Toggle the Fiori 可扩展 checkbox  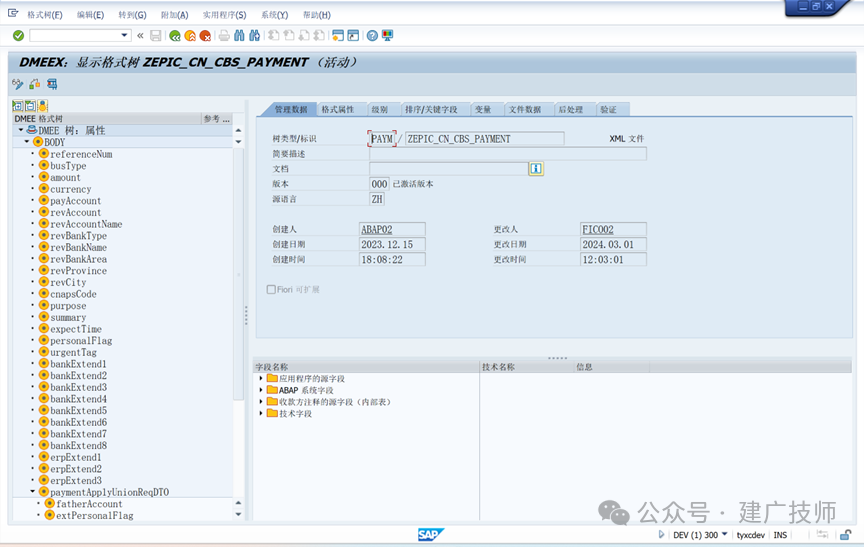click(x=271, y=289)
